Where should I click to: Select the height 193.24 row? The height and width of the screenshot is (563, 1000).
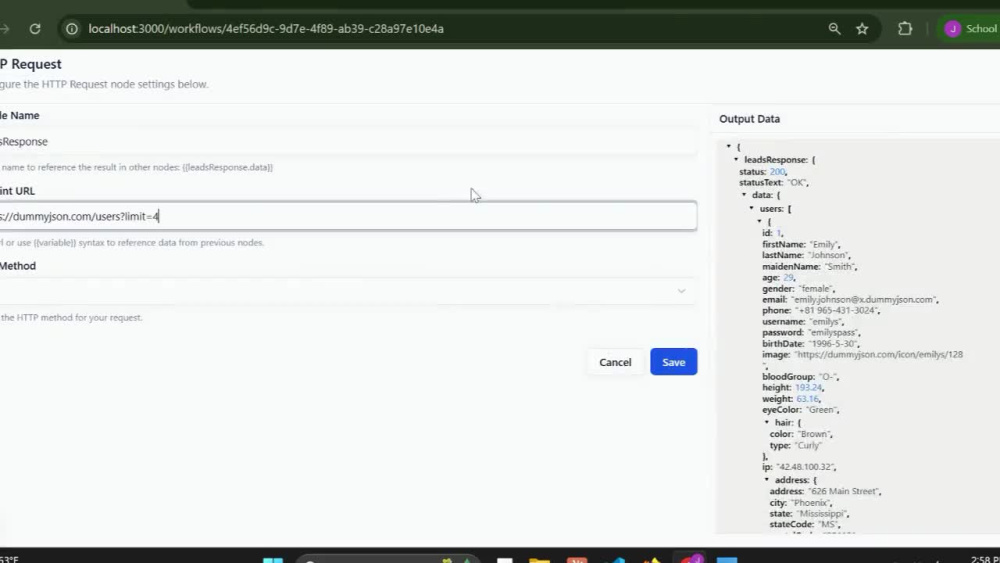coord(793,388)
